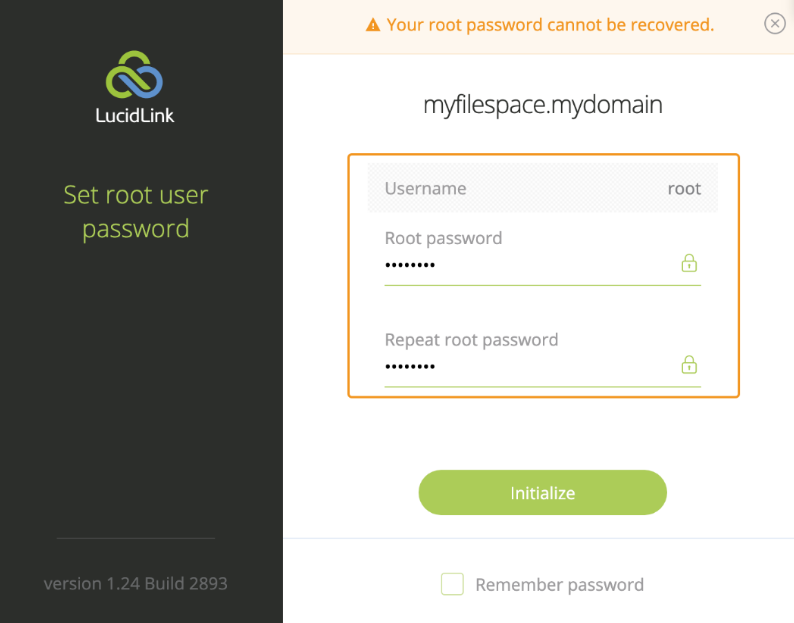The width and height of the screenshot is (794, 623).
Task: Click the myfilespace.mydomain filespace title
Action: coord(543,104)
